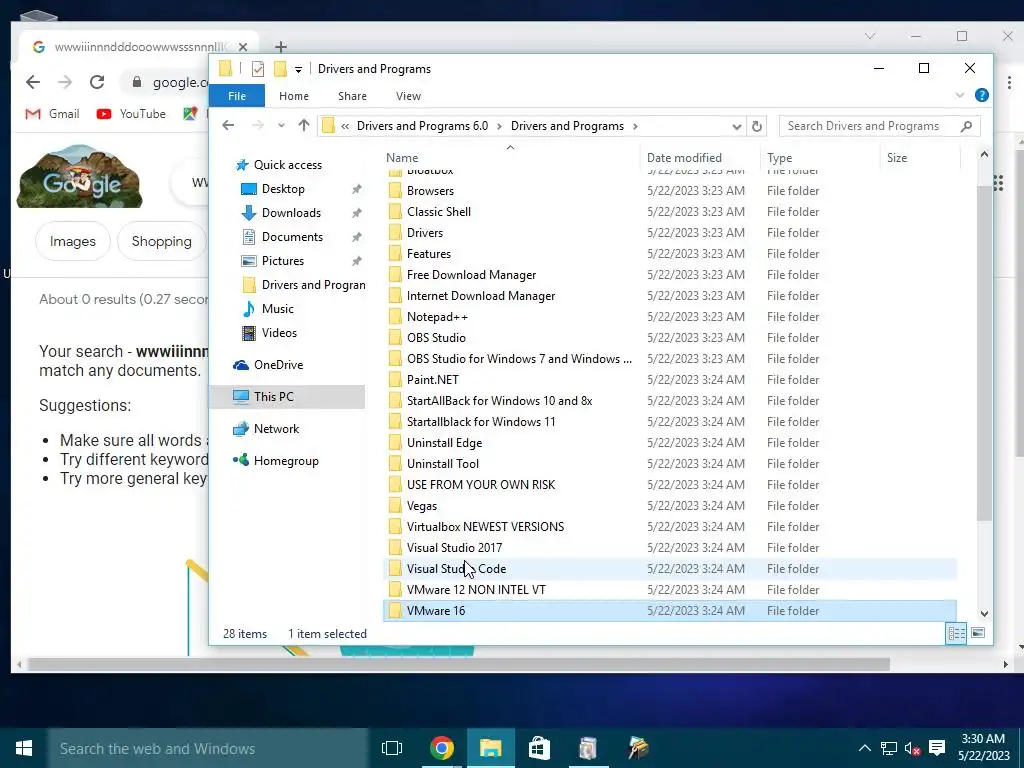Open Homegroup in navigation pane
The width and height of the screenshot is (1024, 768).
pyautogui.click(x=286, y=460)
